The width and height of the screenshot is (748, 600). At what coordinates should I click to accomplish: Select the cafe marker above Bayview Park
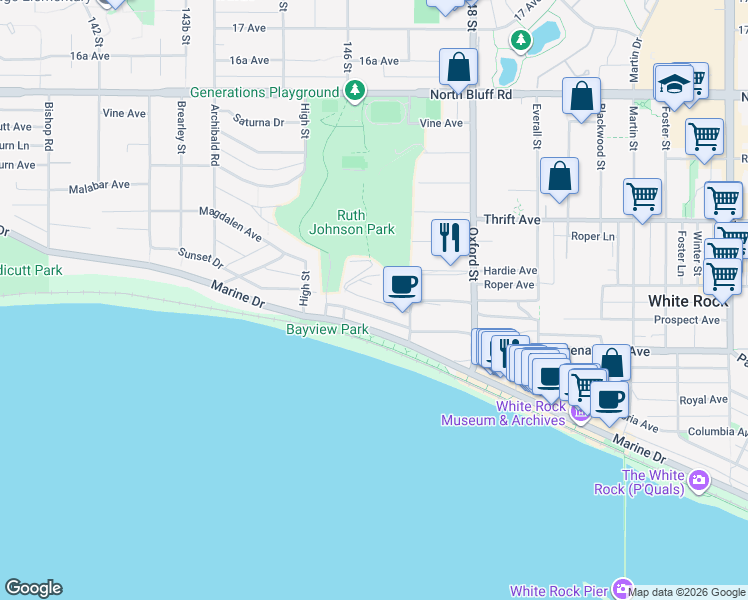(x=403, y=285)
